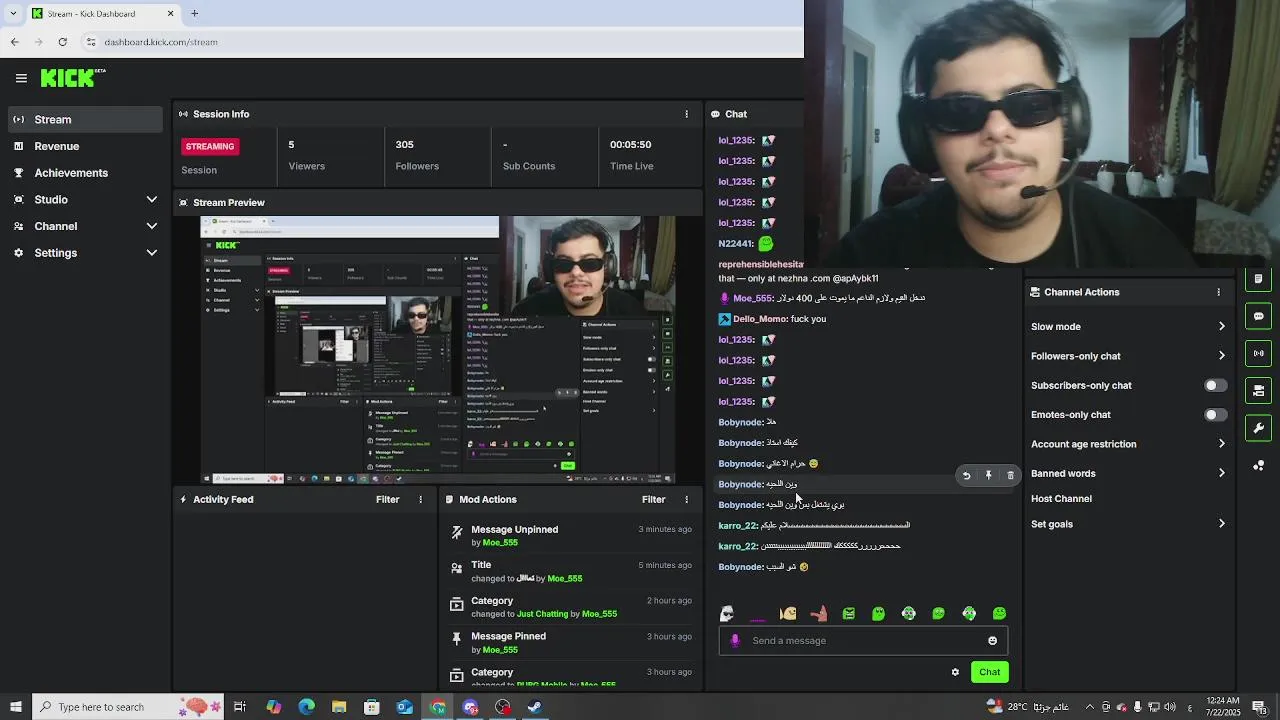The image size is (1280, 720).
Task: Open Microsoft Edge from the taskbar
Action: [x=306, y=707]
